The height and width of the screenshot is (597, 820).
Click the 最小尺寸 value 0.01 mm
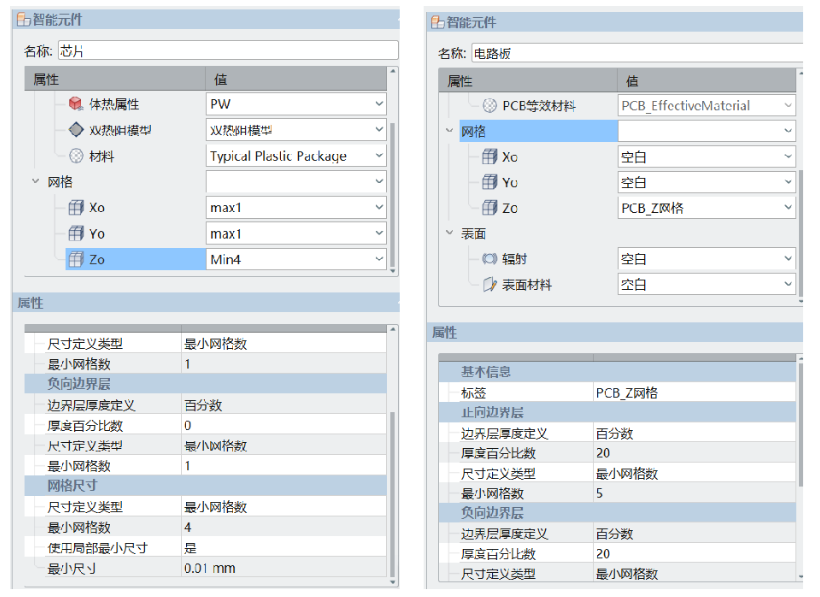pyautogui.click(x=210, y=568)
